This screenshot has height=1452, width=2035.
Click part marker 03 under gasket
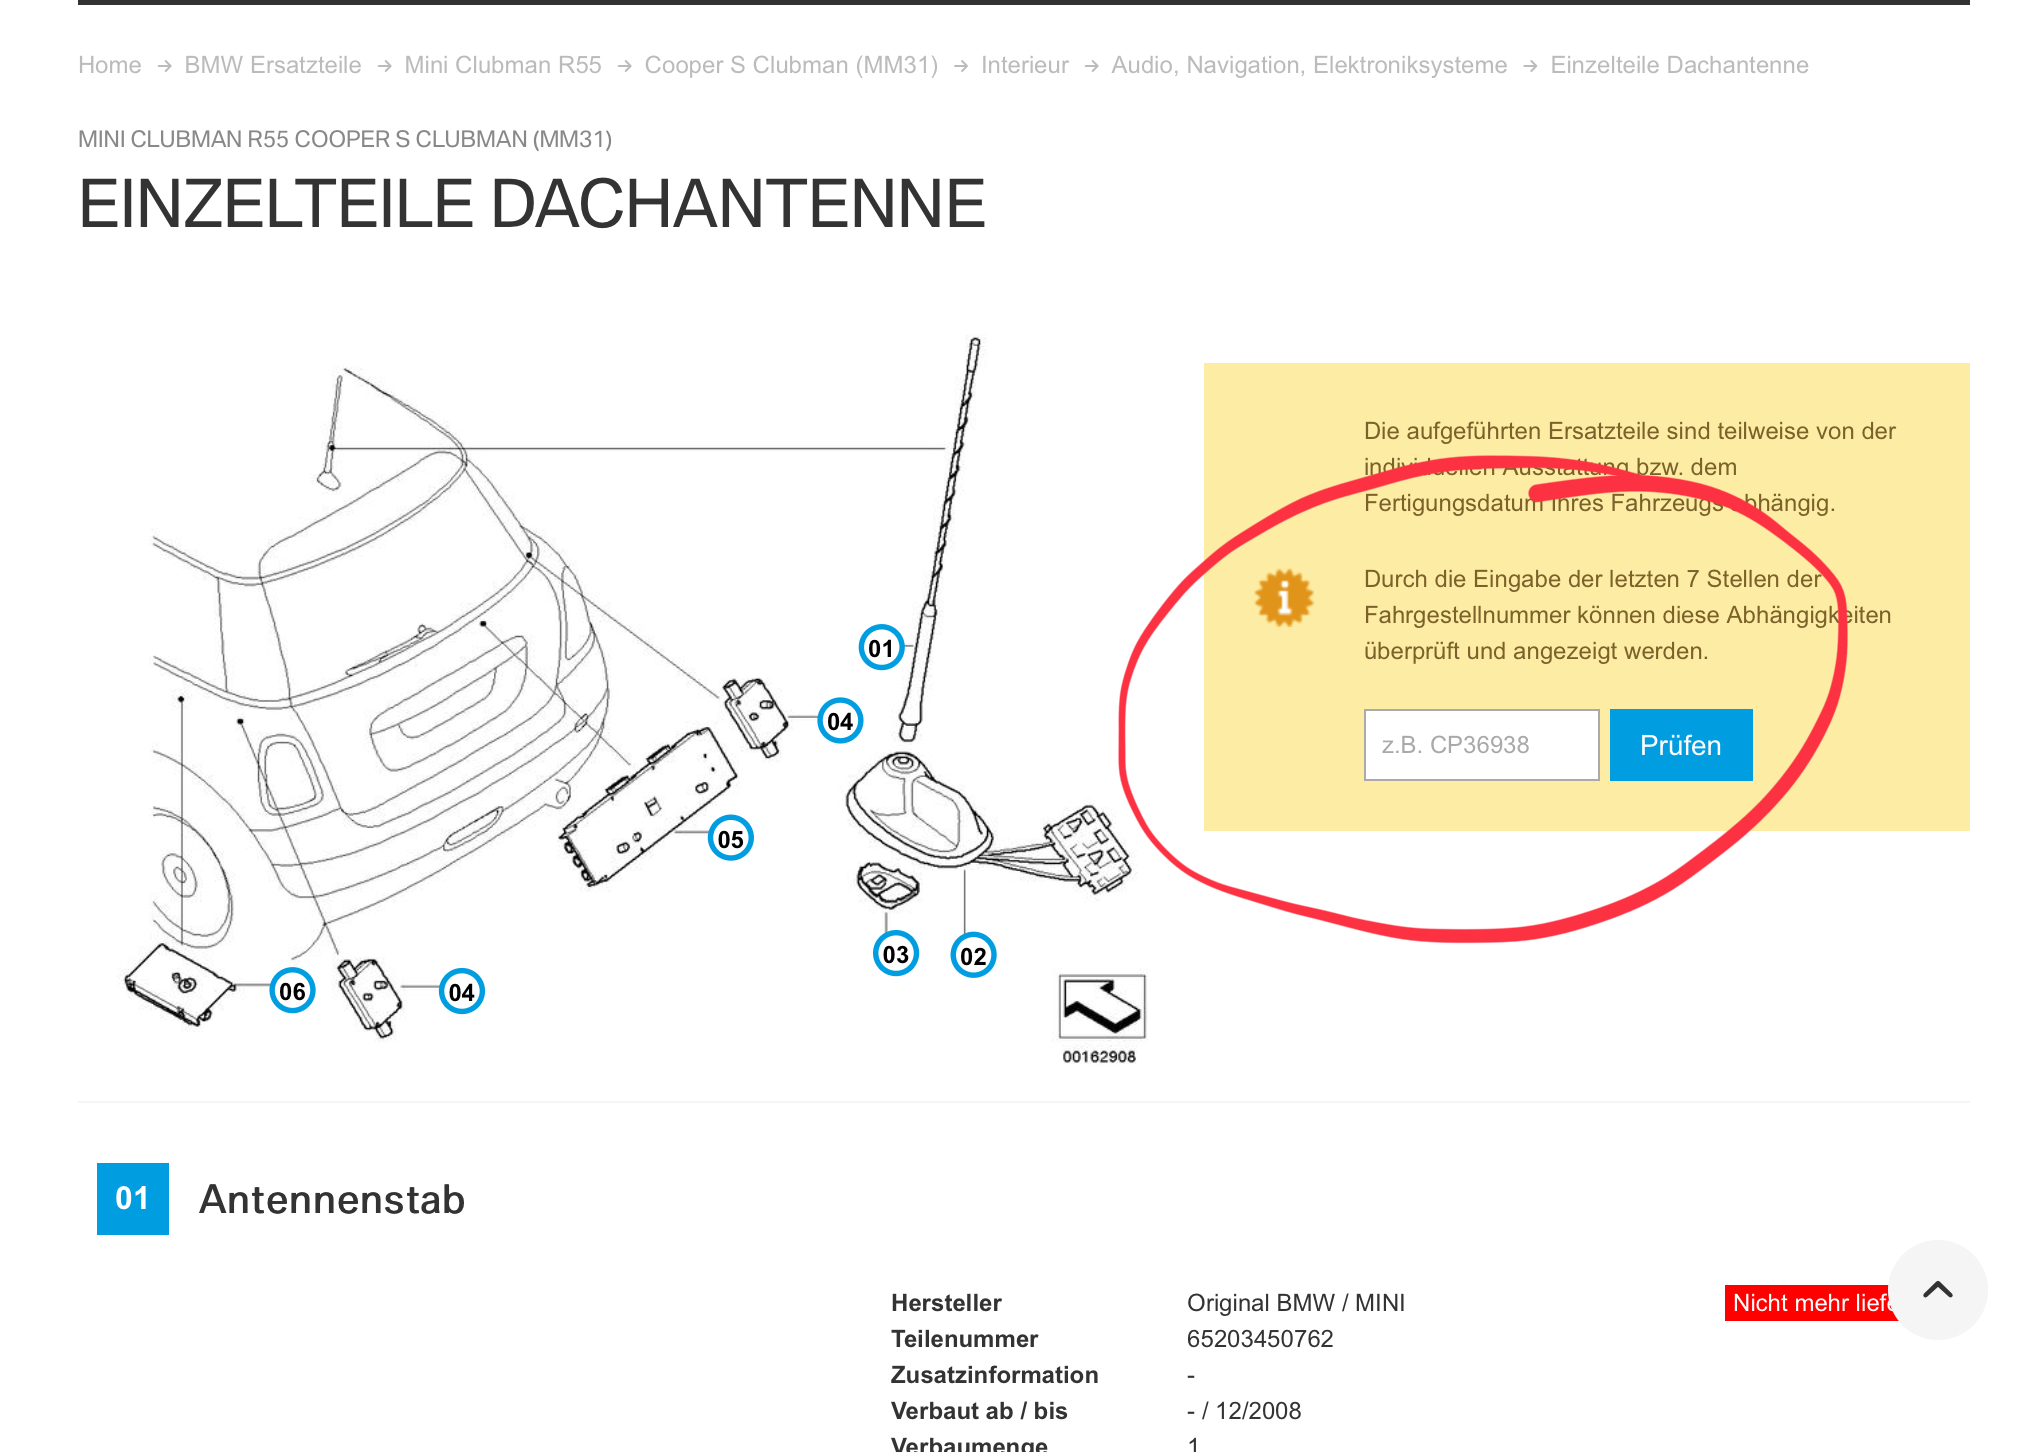click(x=895, y=954)
